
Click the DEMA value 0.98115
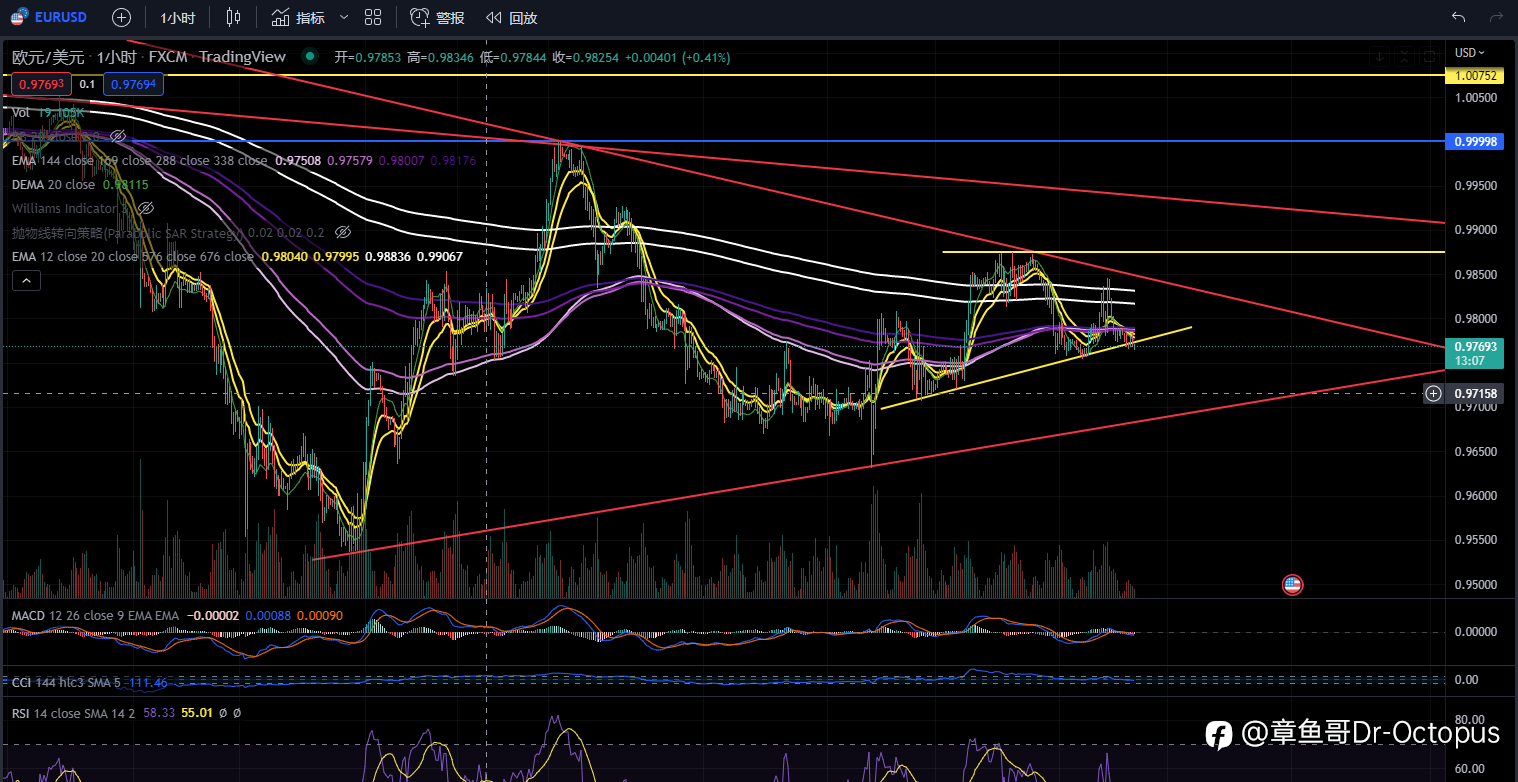tap(125, 184)
